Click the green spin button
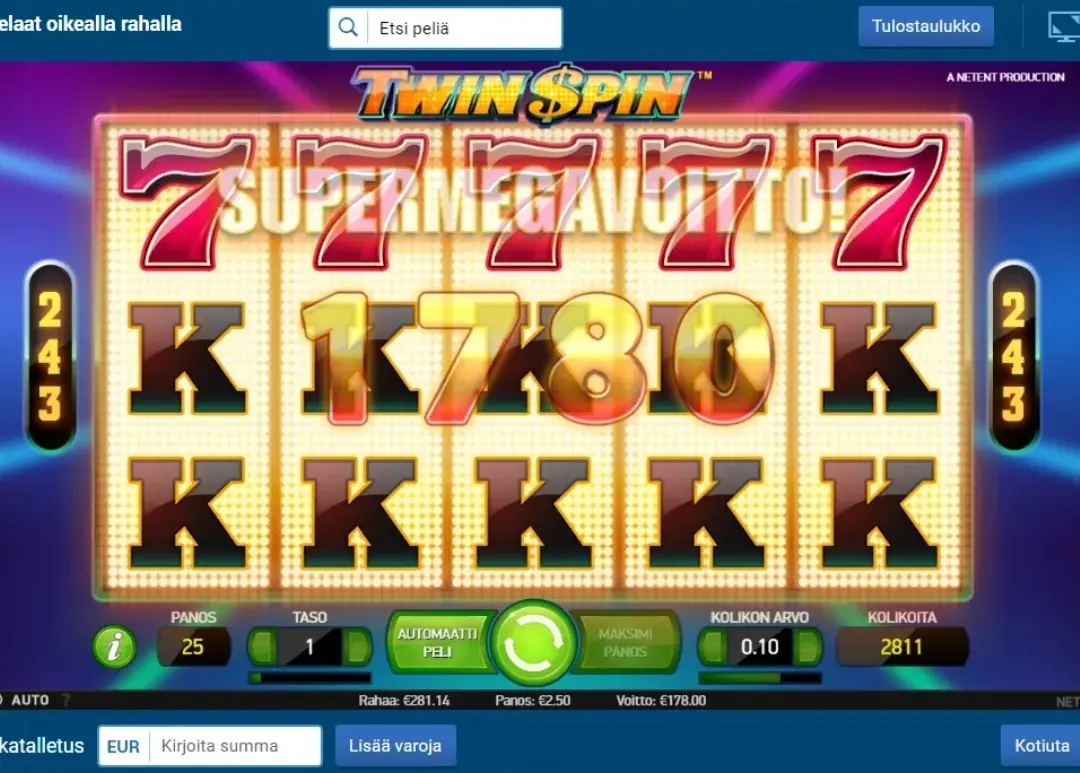Screen dimensions: 1080x773 532,643
